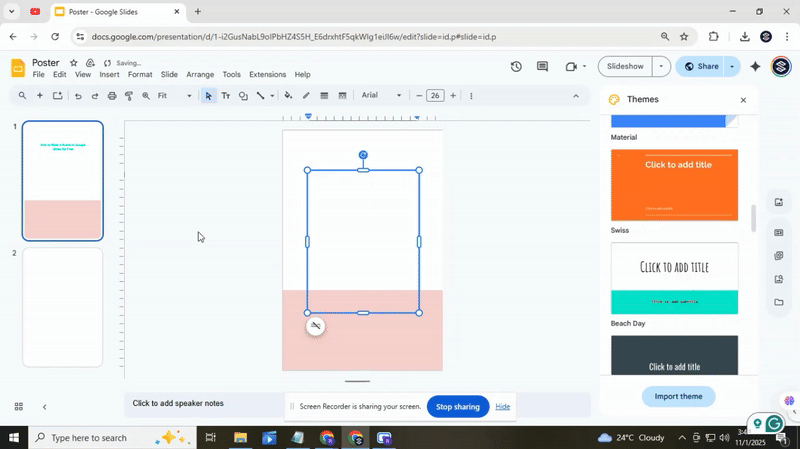This screenshot has height=449, width=800.
Task: Star the Poster presentation
Action: (73, 63)
